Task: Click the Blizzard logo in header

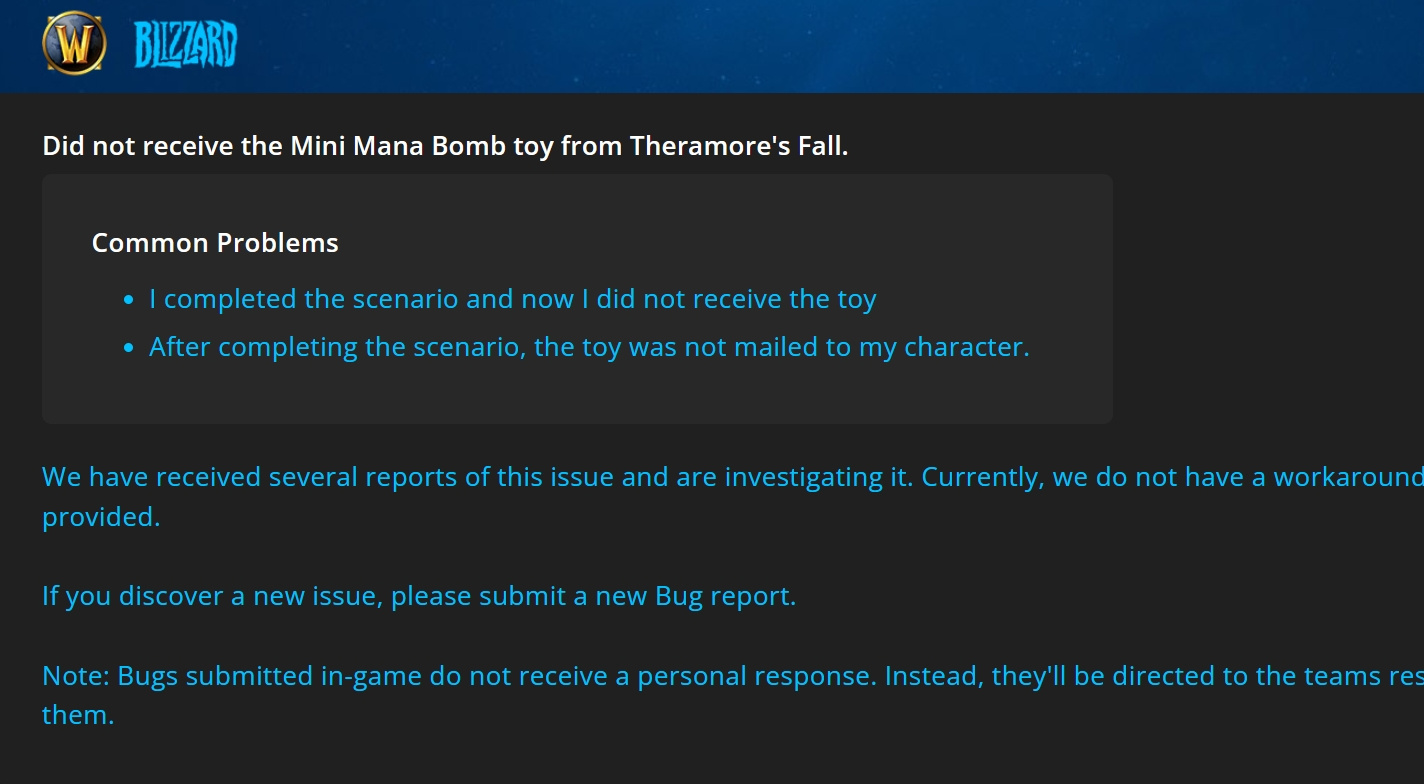Action: 186,45
